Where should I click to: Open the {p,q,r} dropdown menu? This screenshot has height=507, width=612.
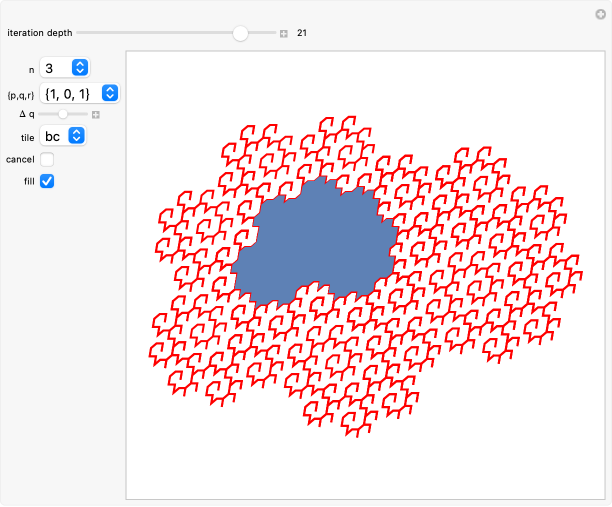[x=81, y=93]
